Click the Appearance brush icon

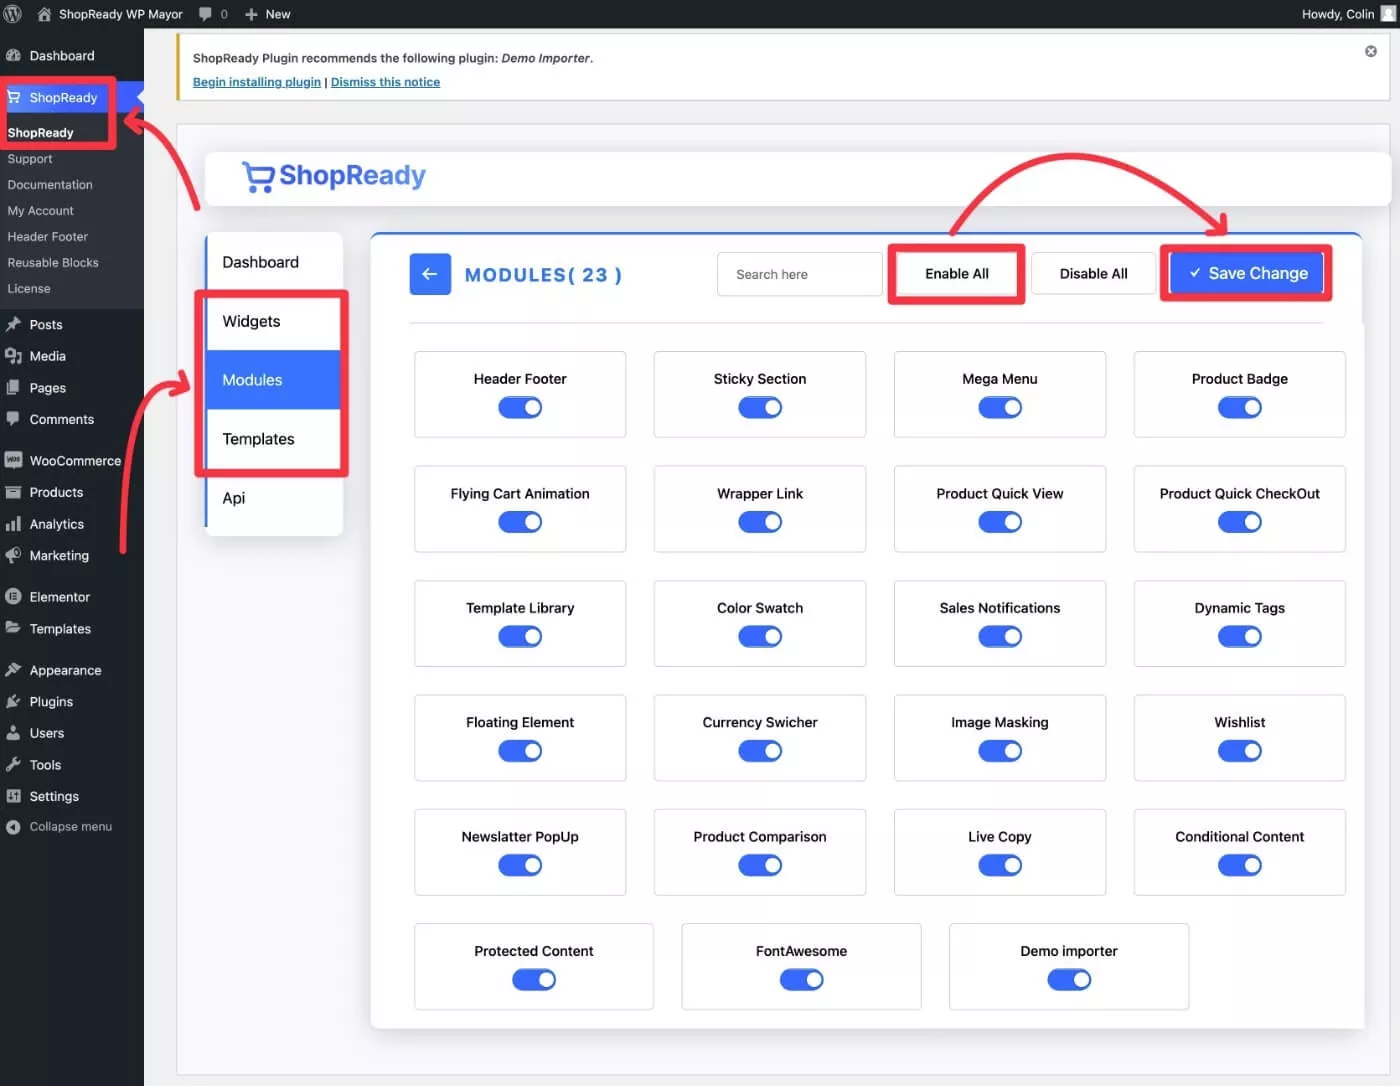point(13,670)
